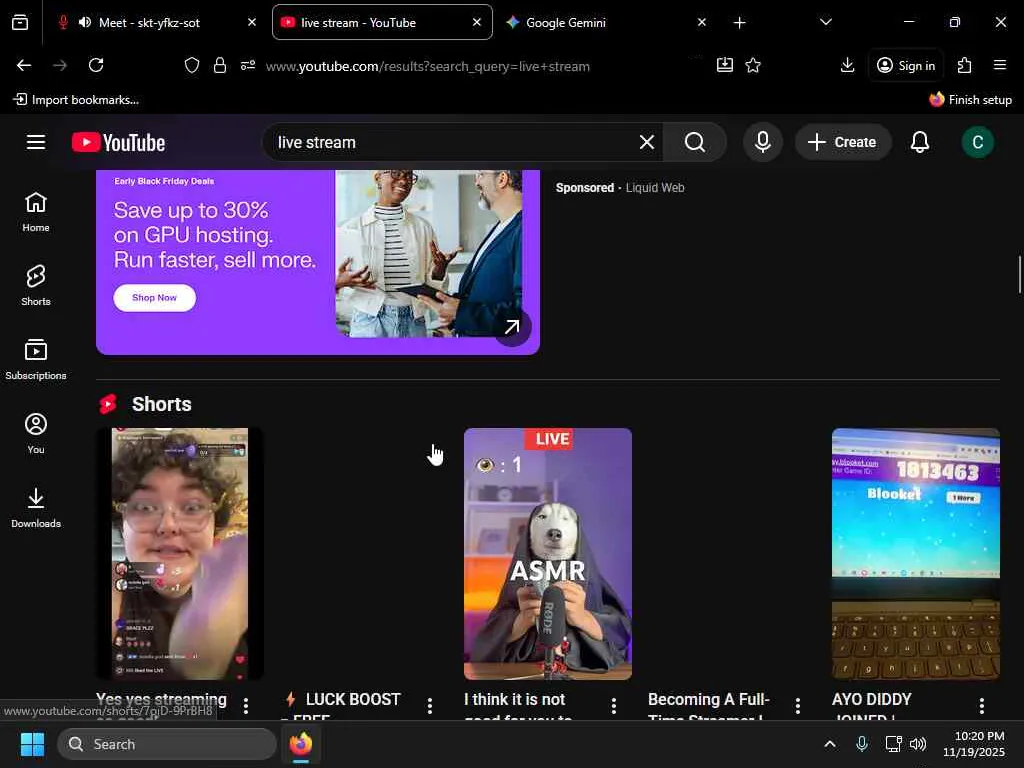1024x768 pixels.
Task: Open the extensions puzzle icon
Action: pyautogui.click(x=964, y=65)
